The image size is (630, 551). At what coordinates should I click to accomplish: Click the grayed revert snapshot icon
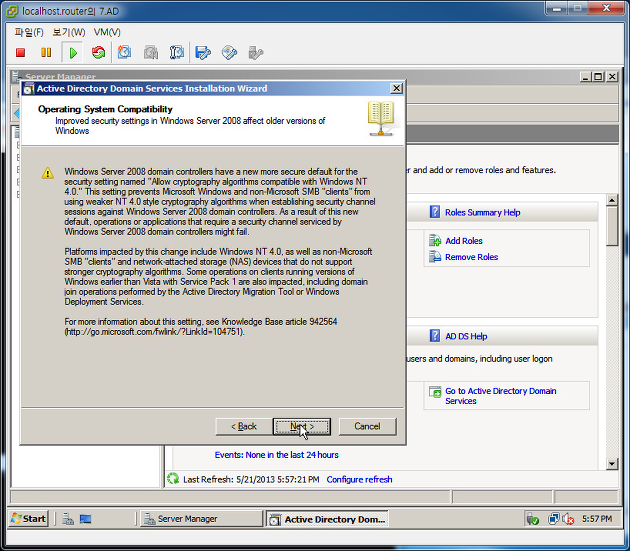coord(151,53)
